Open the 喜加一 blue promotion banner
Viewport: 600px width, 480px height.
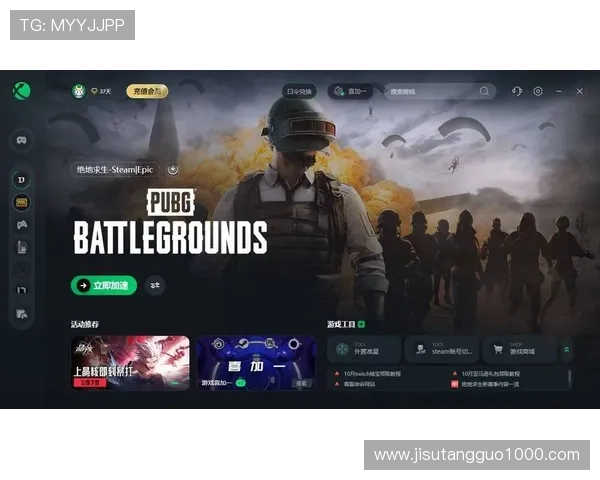click(256, 363)
